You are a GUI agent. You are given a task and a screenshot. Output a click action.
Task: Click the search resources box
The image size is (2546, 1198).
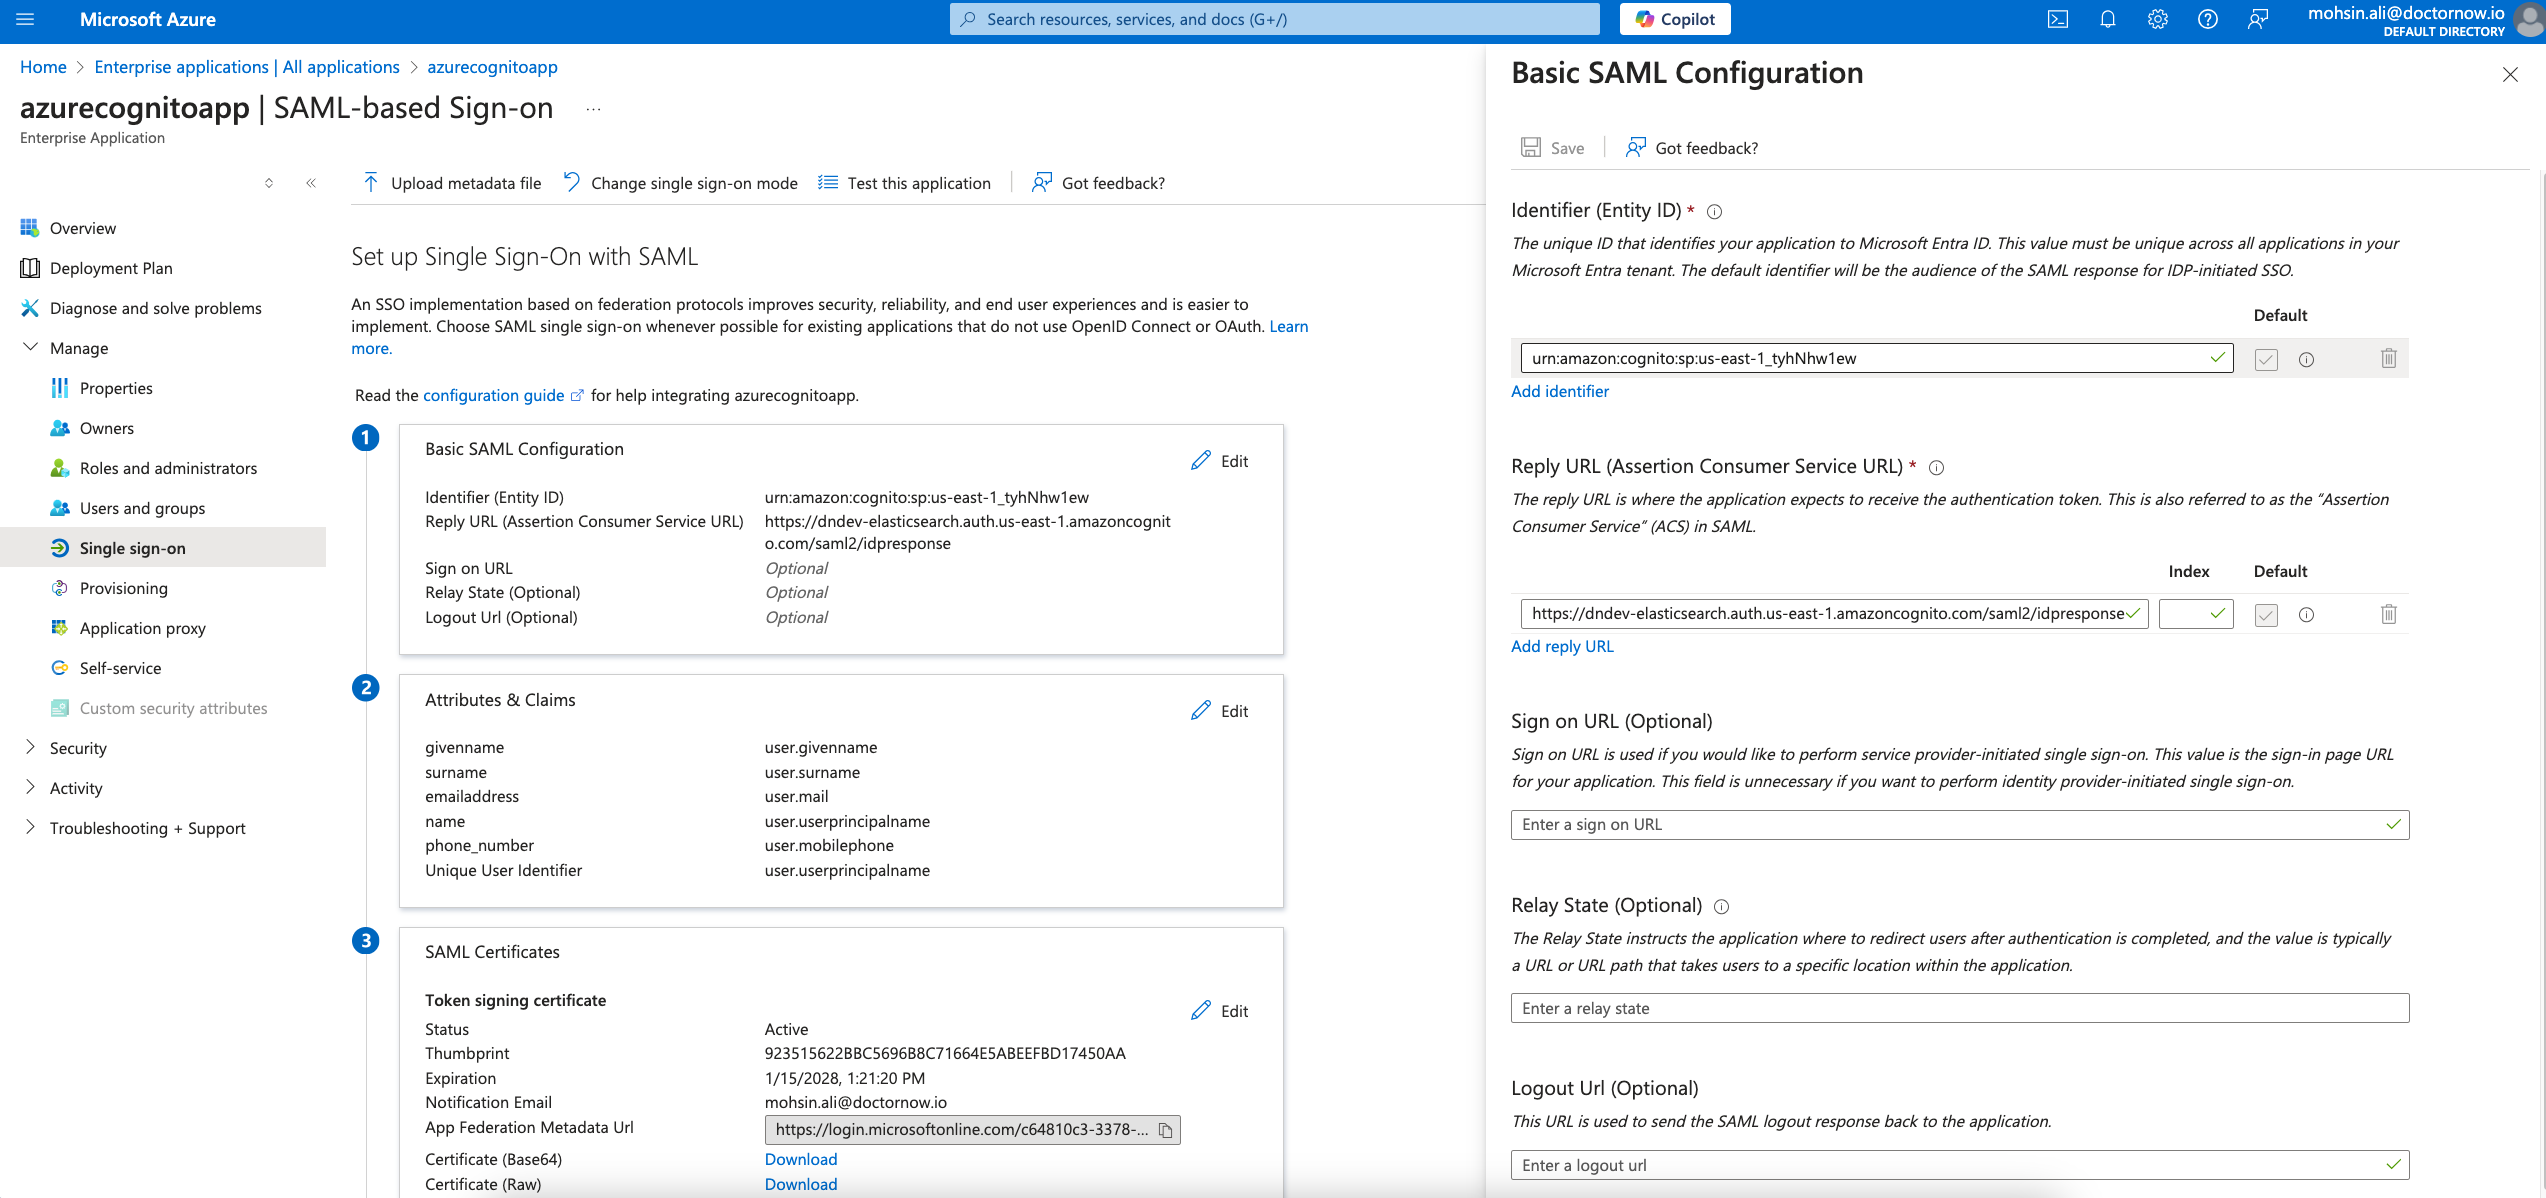coord(1275,19)
